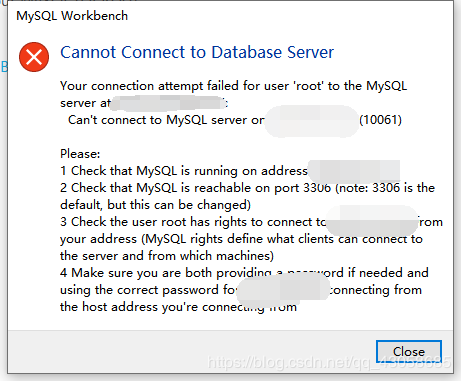Click the blurred address after 'running on address'
The image size is (461, 381).
coord(354,170)
